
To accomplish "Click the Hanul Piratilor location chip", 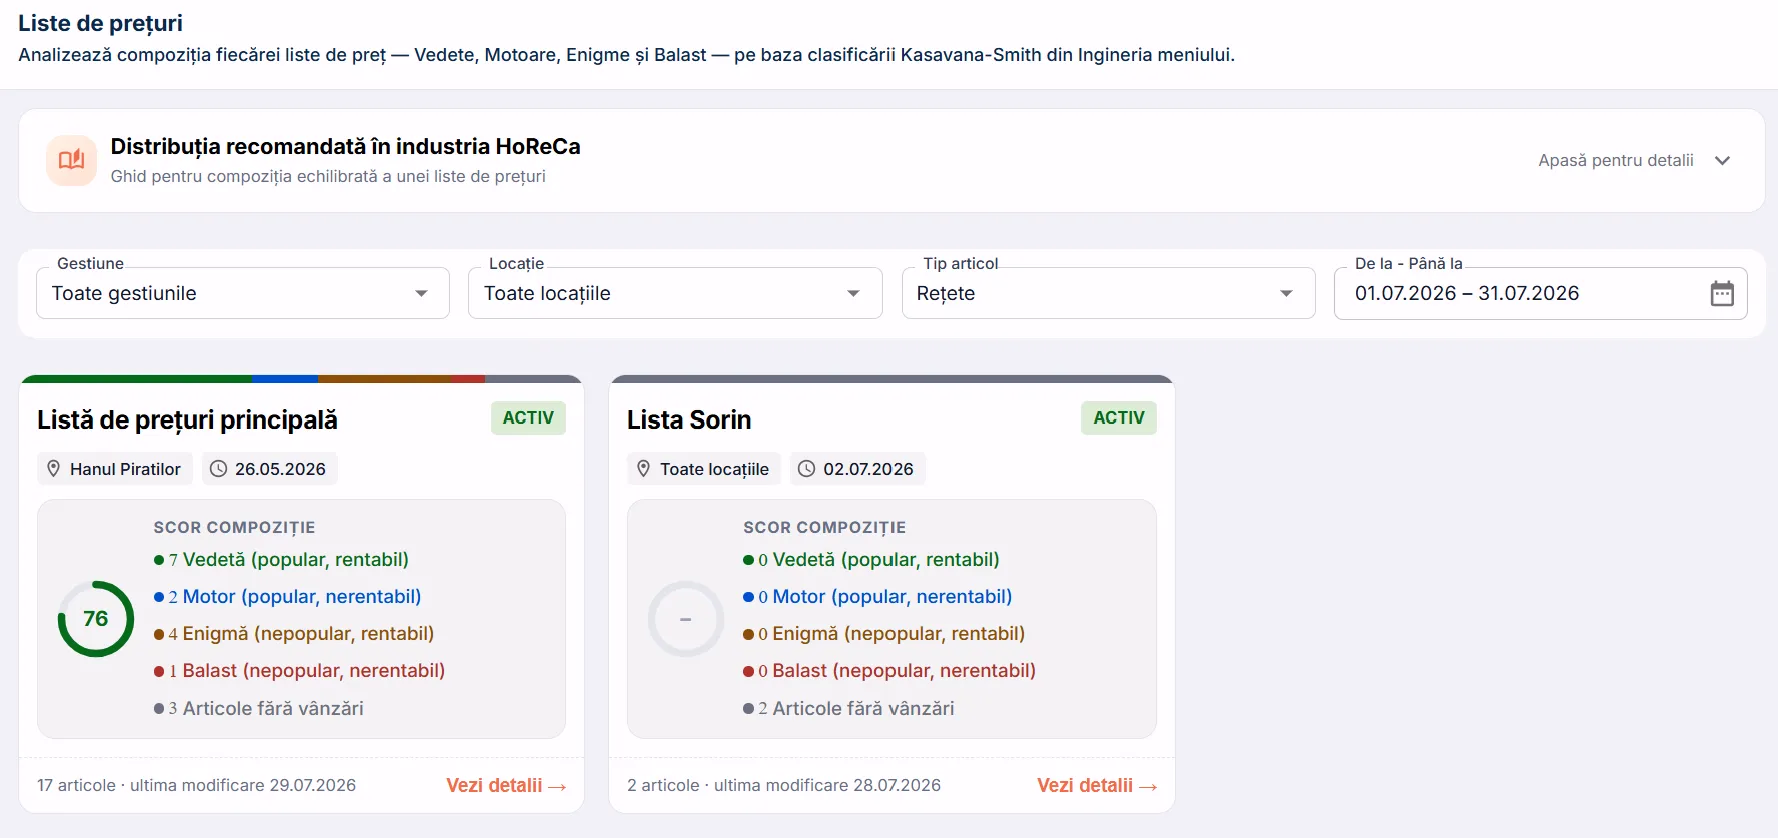I will pyautogui.click(x=115, y=469).
